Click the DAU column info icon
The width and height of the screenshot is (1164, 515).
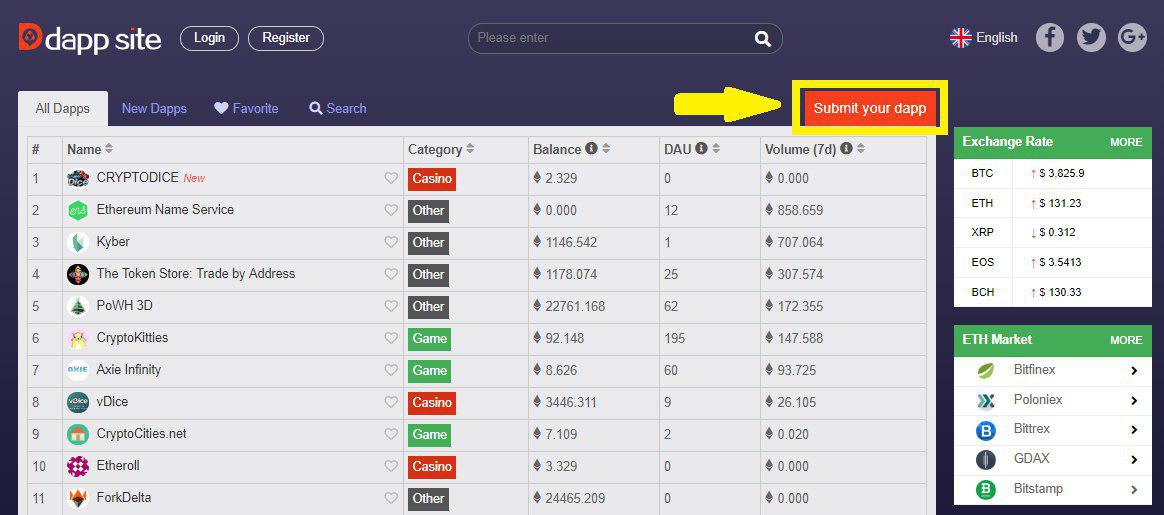(701, 148)
